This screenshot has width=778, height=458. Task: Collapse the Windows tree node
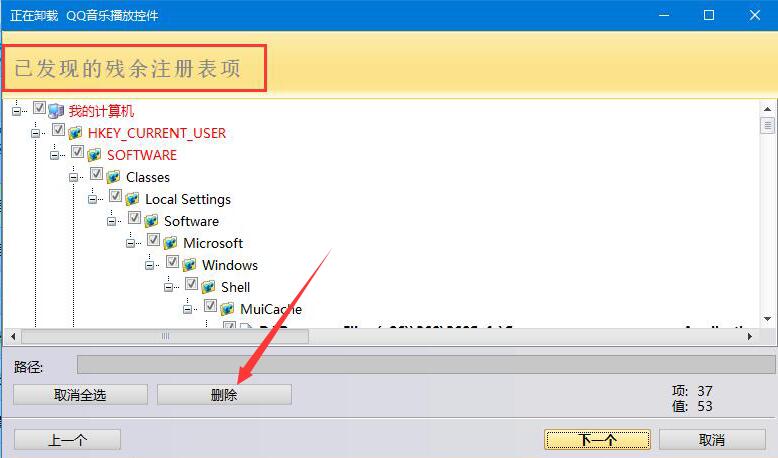pos(149,265)
